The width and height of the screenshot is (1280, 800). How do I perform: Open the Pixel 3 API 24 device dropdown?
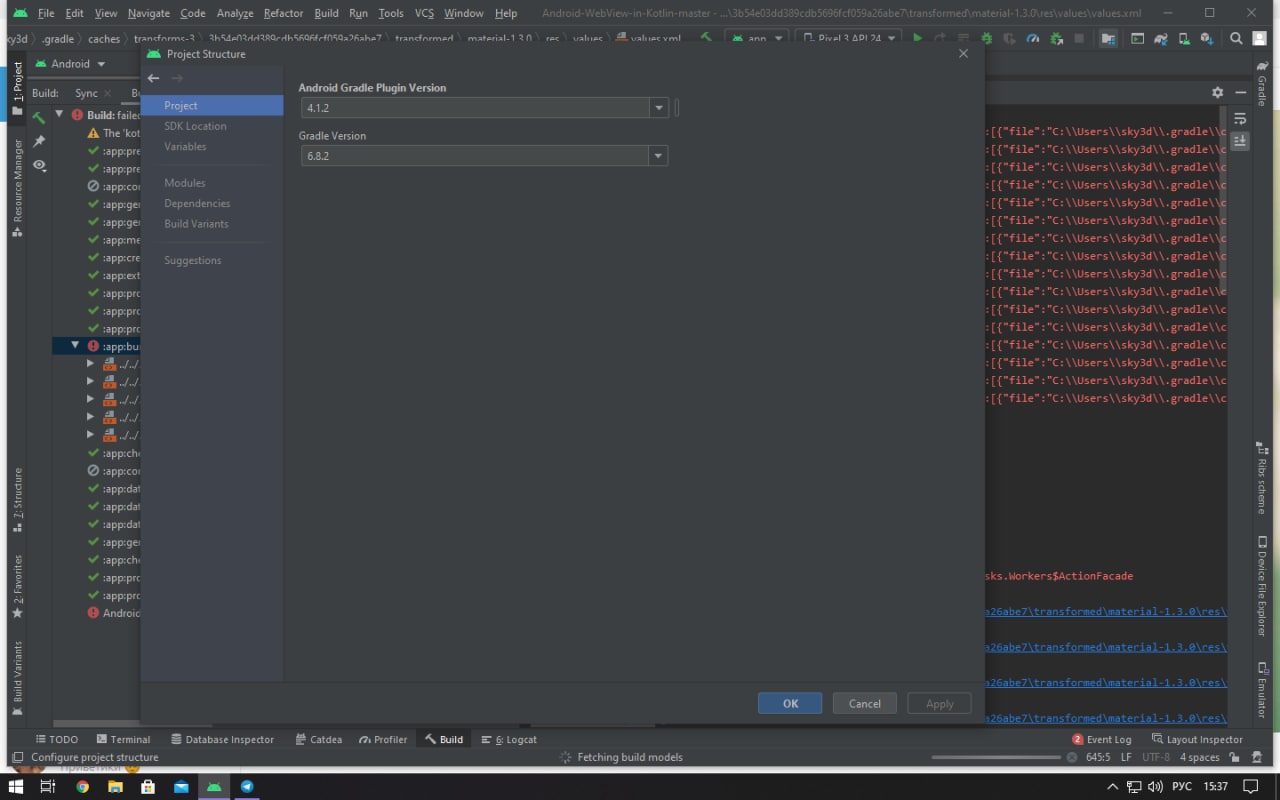coord(848,38)
